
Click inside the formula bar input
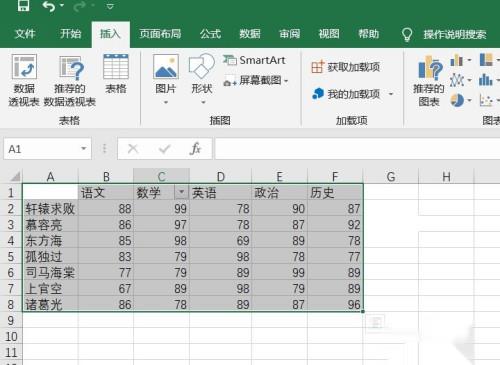[357, 149]
